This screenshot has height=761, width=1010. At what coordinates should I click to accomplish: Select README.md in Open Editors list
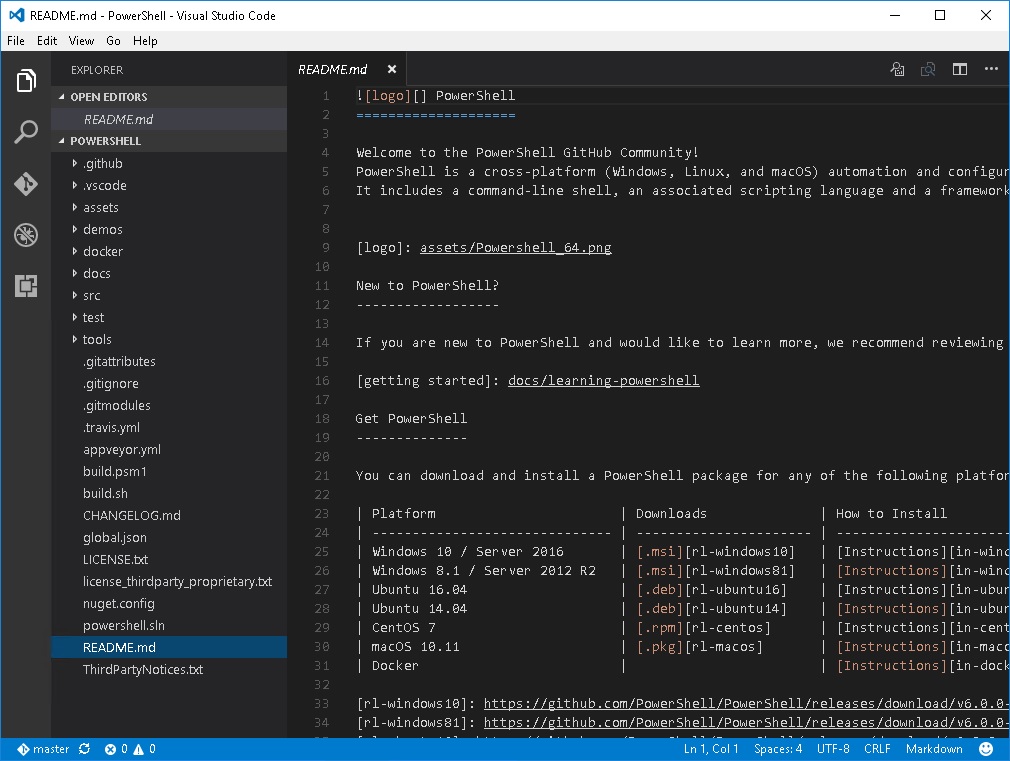(x=169, y=119)
